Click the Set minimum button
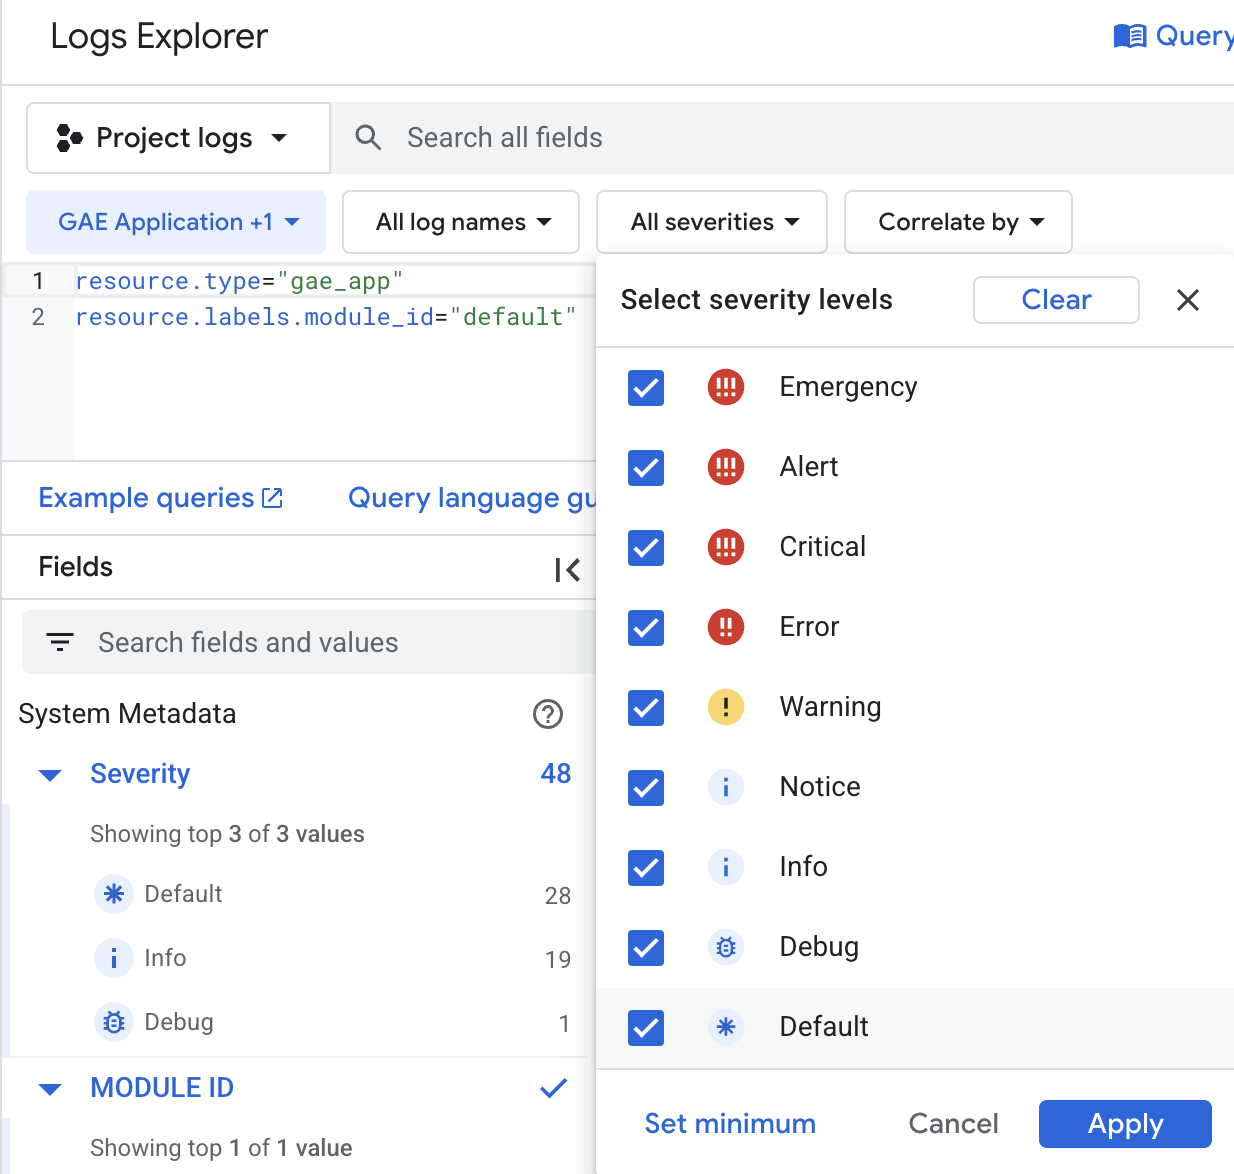Screen dimensions: 1234x1174 730,1124
